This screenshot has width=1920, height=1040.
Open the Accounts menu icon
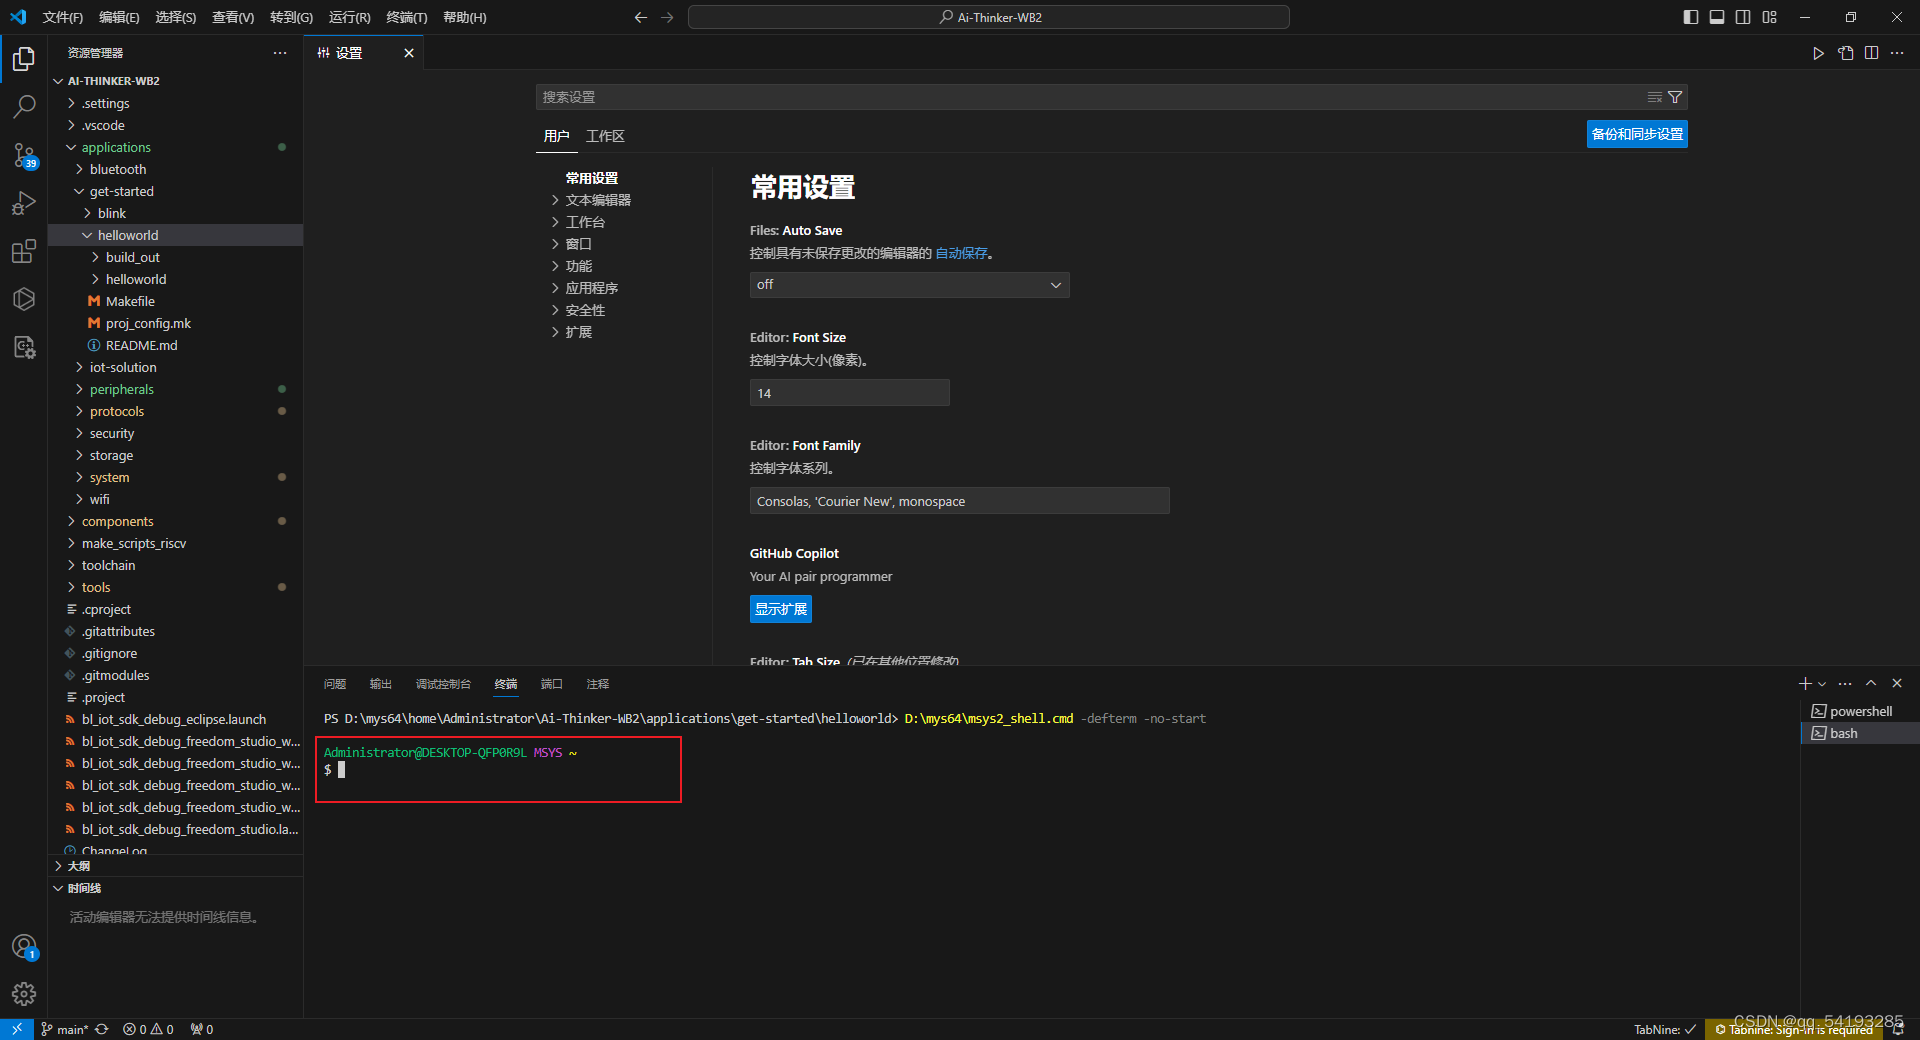(24, 946)
